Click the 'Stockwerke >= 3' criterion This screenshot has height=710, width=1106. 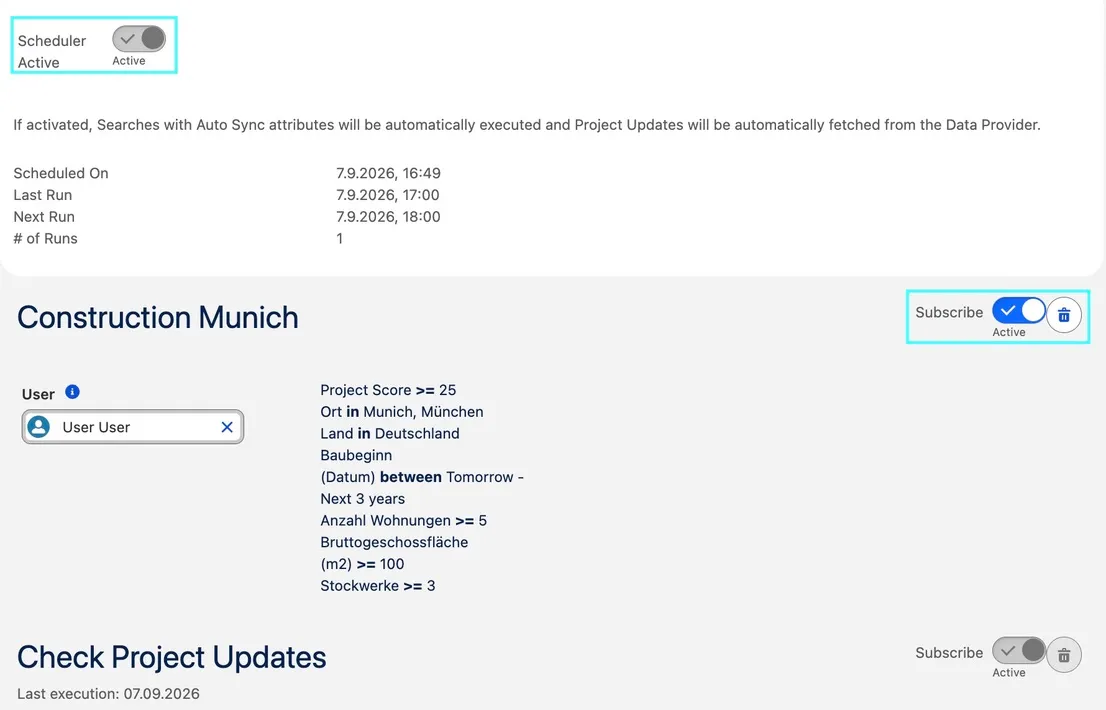pos(377,585)
